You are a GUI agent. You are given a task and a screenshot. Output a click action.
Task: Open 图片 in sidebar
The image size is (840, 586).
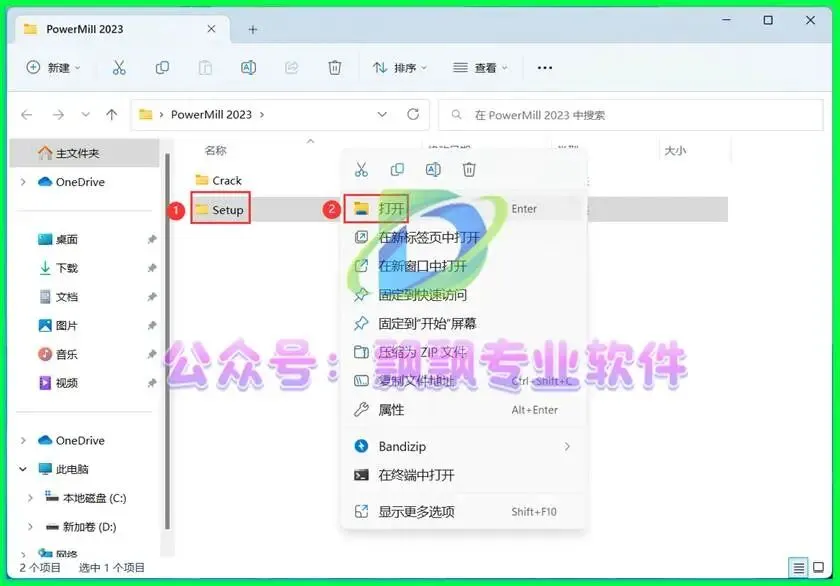point(66,326)
